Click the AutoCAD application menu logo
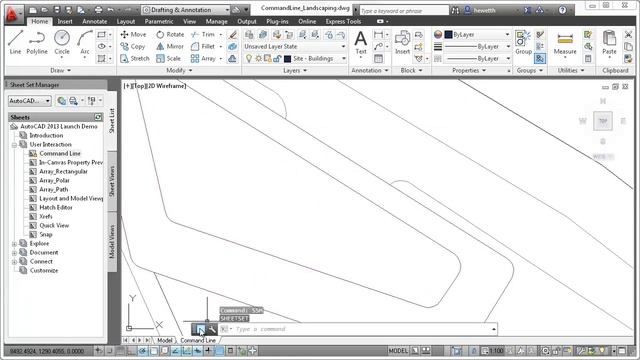The width and height of the screenshot is (640, 360). coord(13,14)
